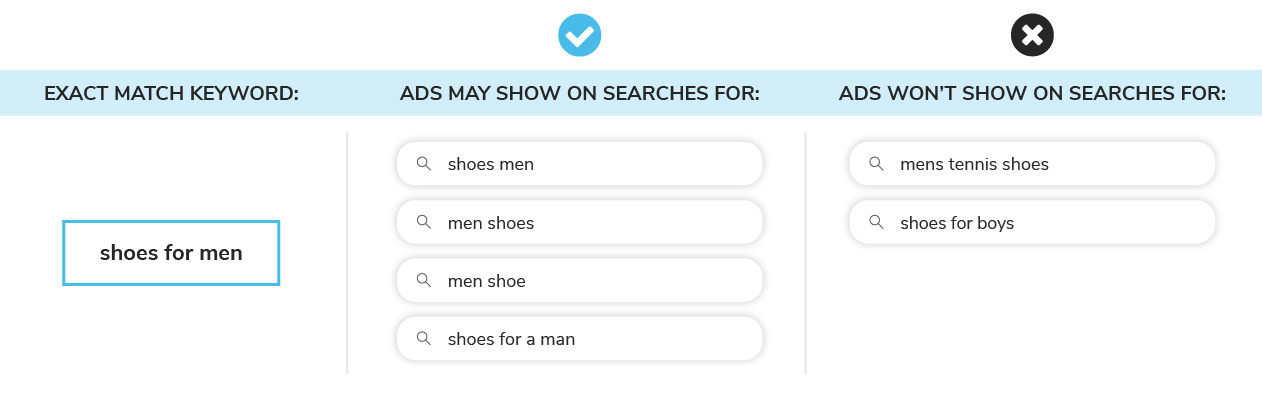Click the blue checkmark circle icon
Viewport: 1262px width, 406px height.
[580, 36]
